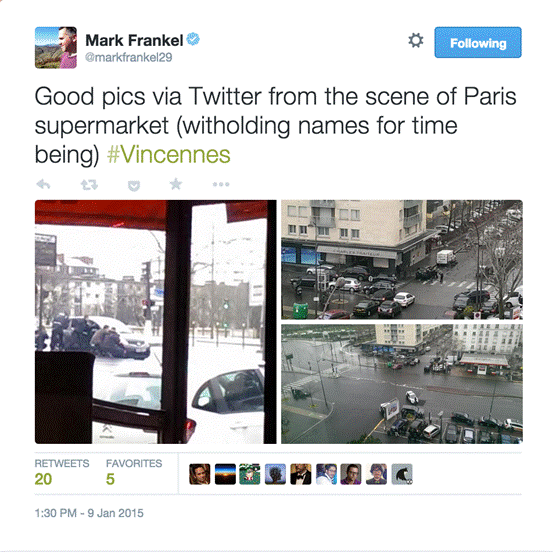This screenshot has width=553, height=552.
Task: Save tweet with the Pocket icon
Action: (134, 185)
